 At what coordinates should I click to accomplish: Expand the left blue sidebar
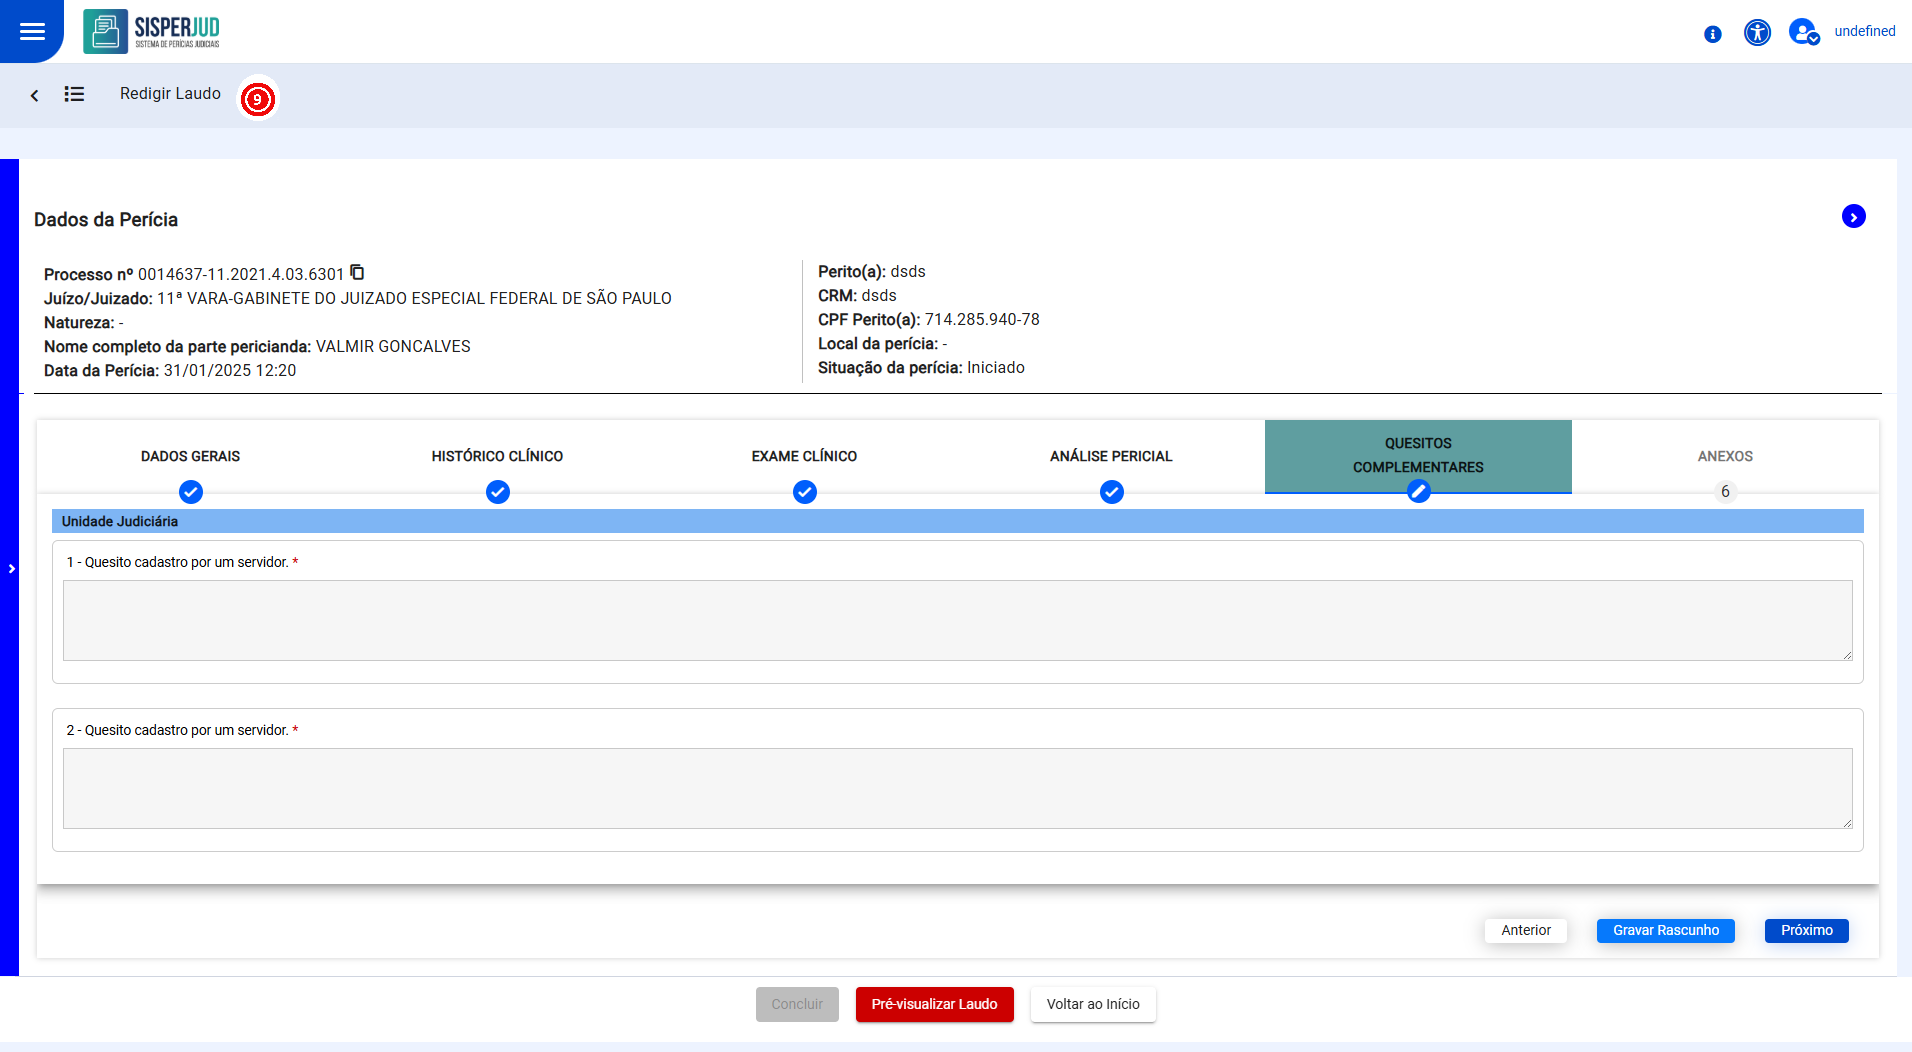click(x=11, y=568)
